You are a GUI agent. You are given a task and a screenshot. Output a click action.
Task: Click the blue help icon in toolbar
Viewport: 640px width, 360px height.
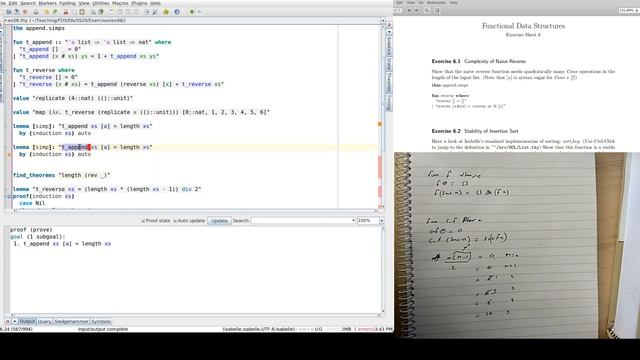click(177, 12)
